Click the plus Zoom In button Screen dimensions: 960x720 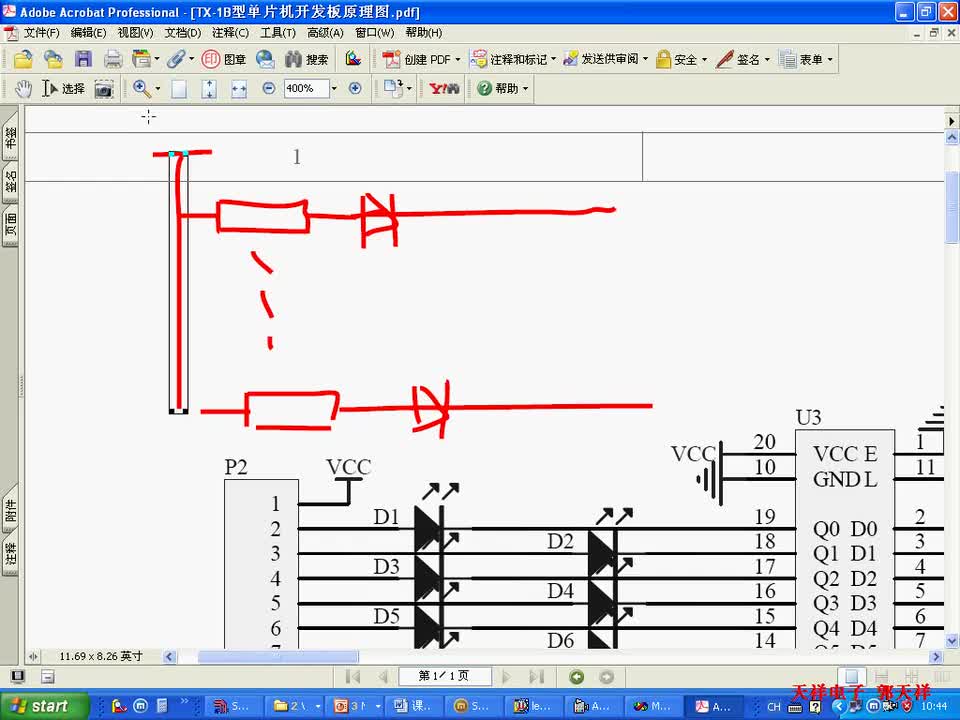tap(355, 88)
